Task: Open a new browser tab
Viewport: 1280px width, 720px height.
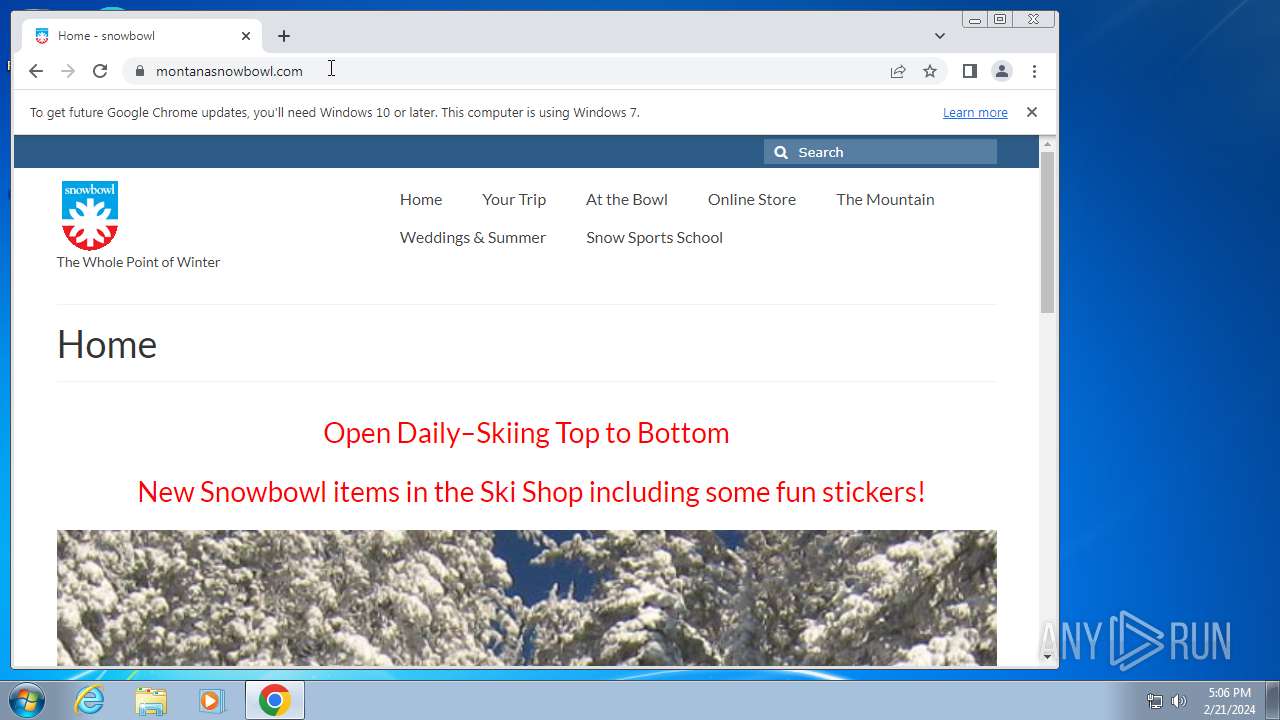Action: 284,36
